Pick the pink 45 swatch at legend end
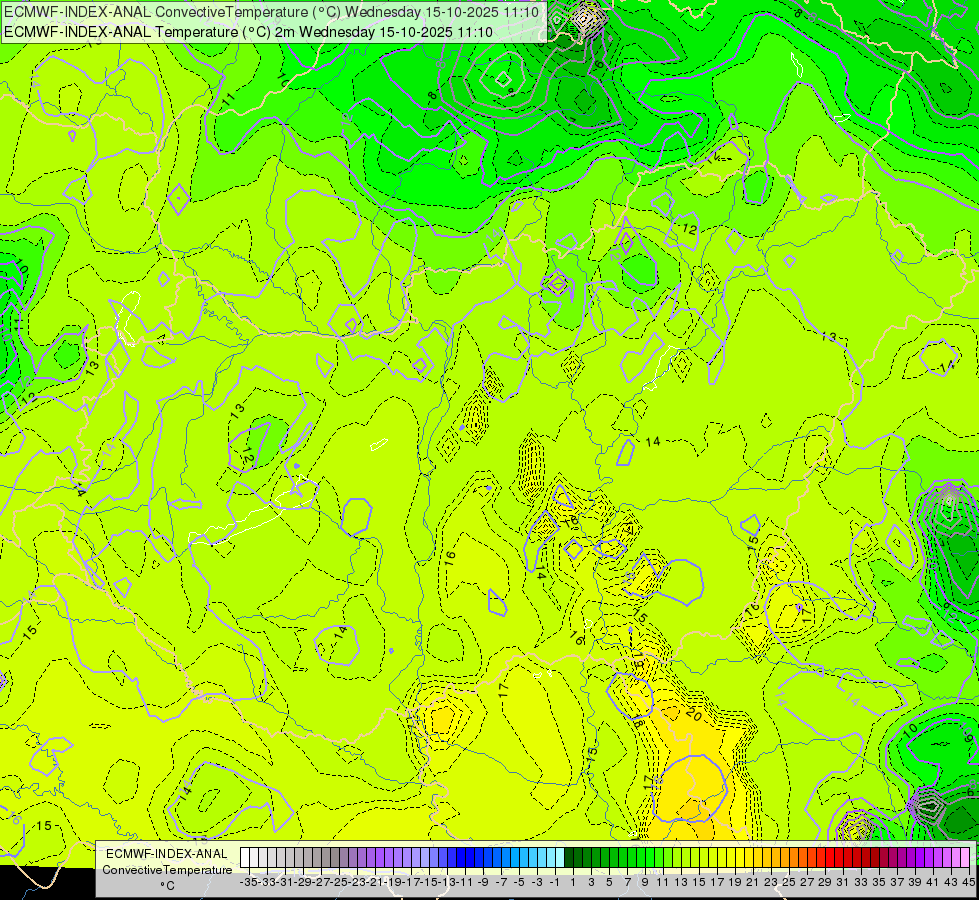Screen dimensions: 979x900 [965, 857]
